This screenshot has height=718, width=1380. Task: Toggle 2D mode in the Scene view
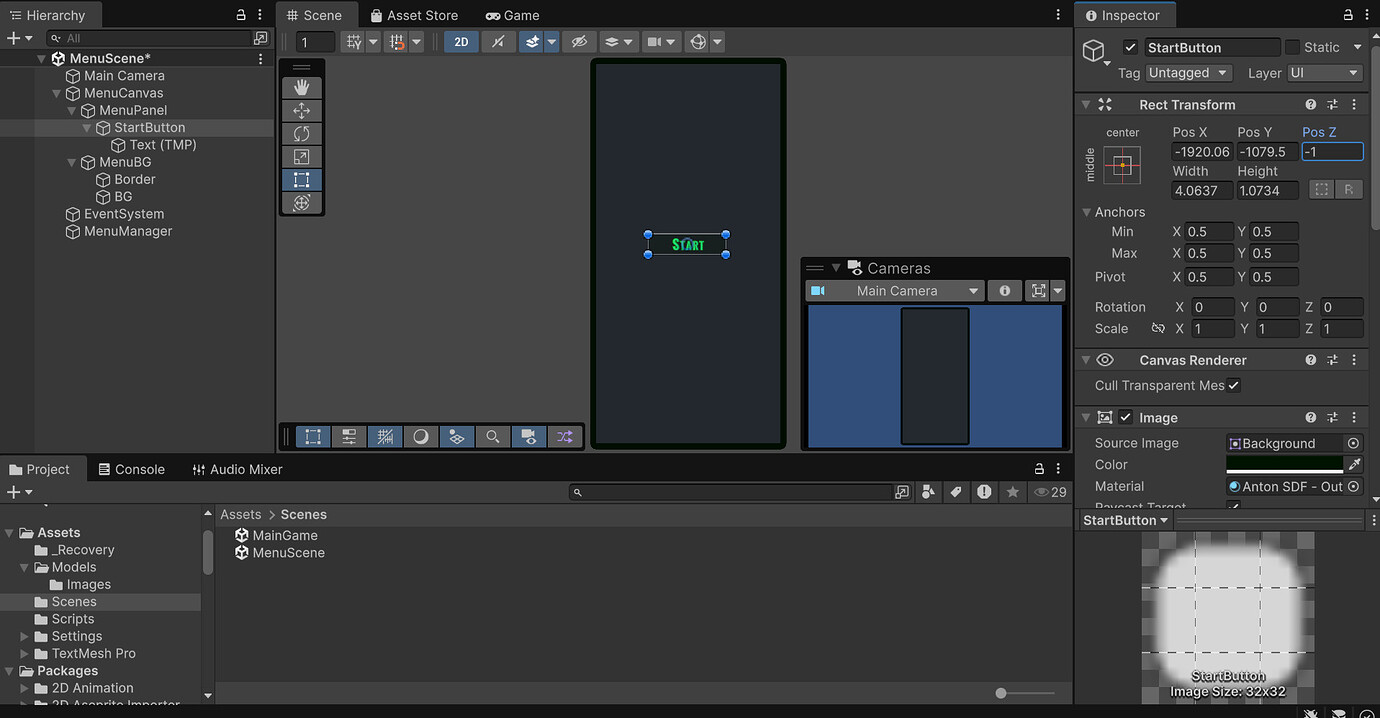pos(461,41)
